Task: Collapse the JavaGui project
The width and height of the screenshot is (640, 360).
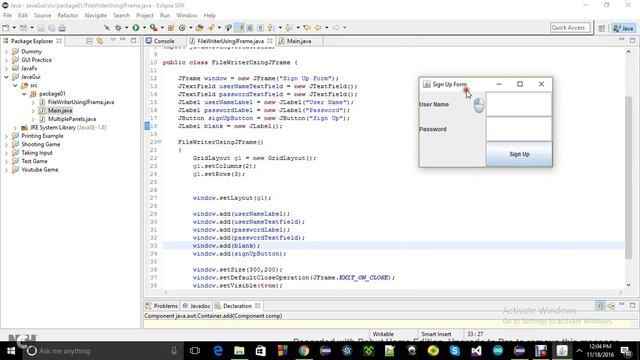Action: click(6, 77)
